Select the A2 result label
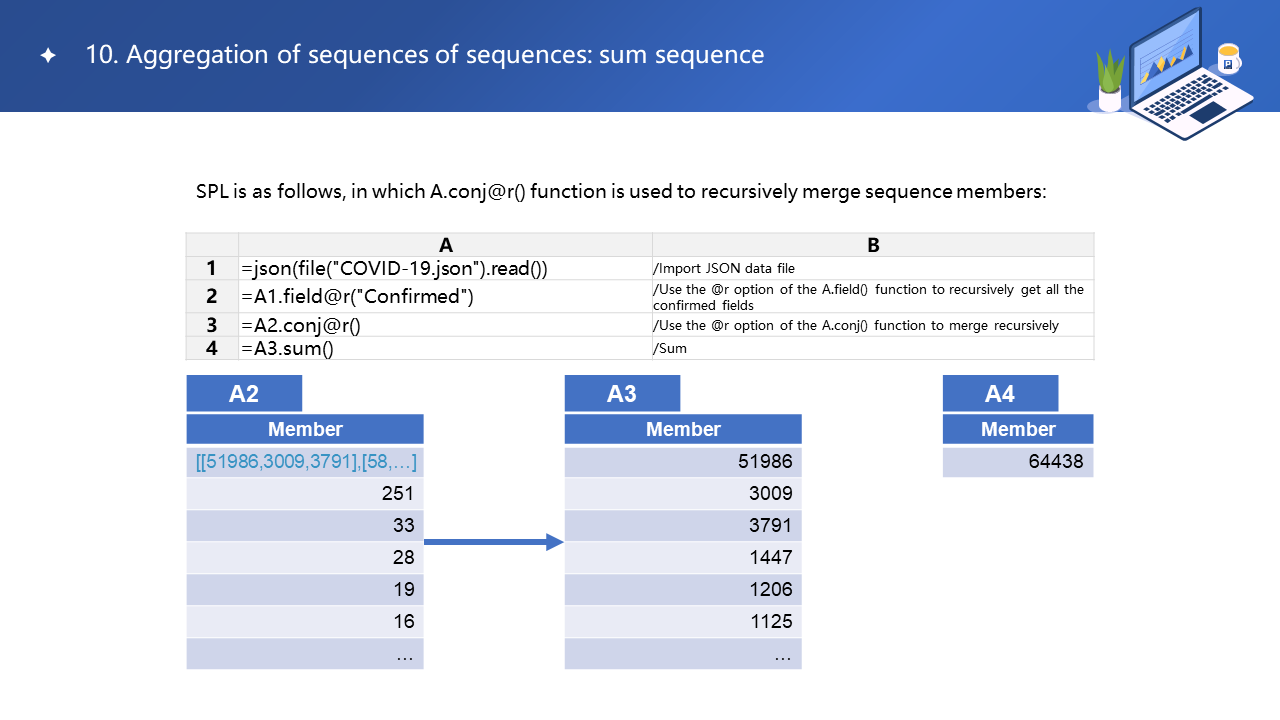Viewport: 1280px width, 720px height. (244, 394)
